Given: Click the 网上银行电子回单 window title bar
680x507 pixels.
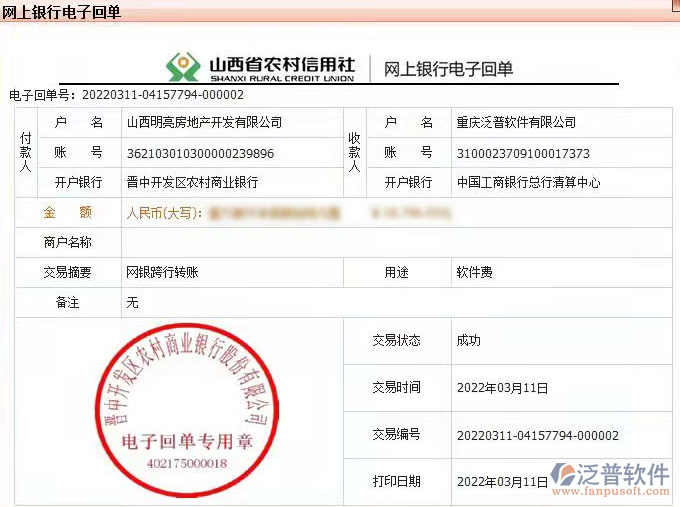Looking at the screenshot, I should point(62,11).
